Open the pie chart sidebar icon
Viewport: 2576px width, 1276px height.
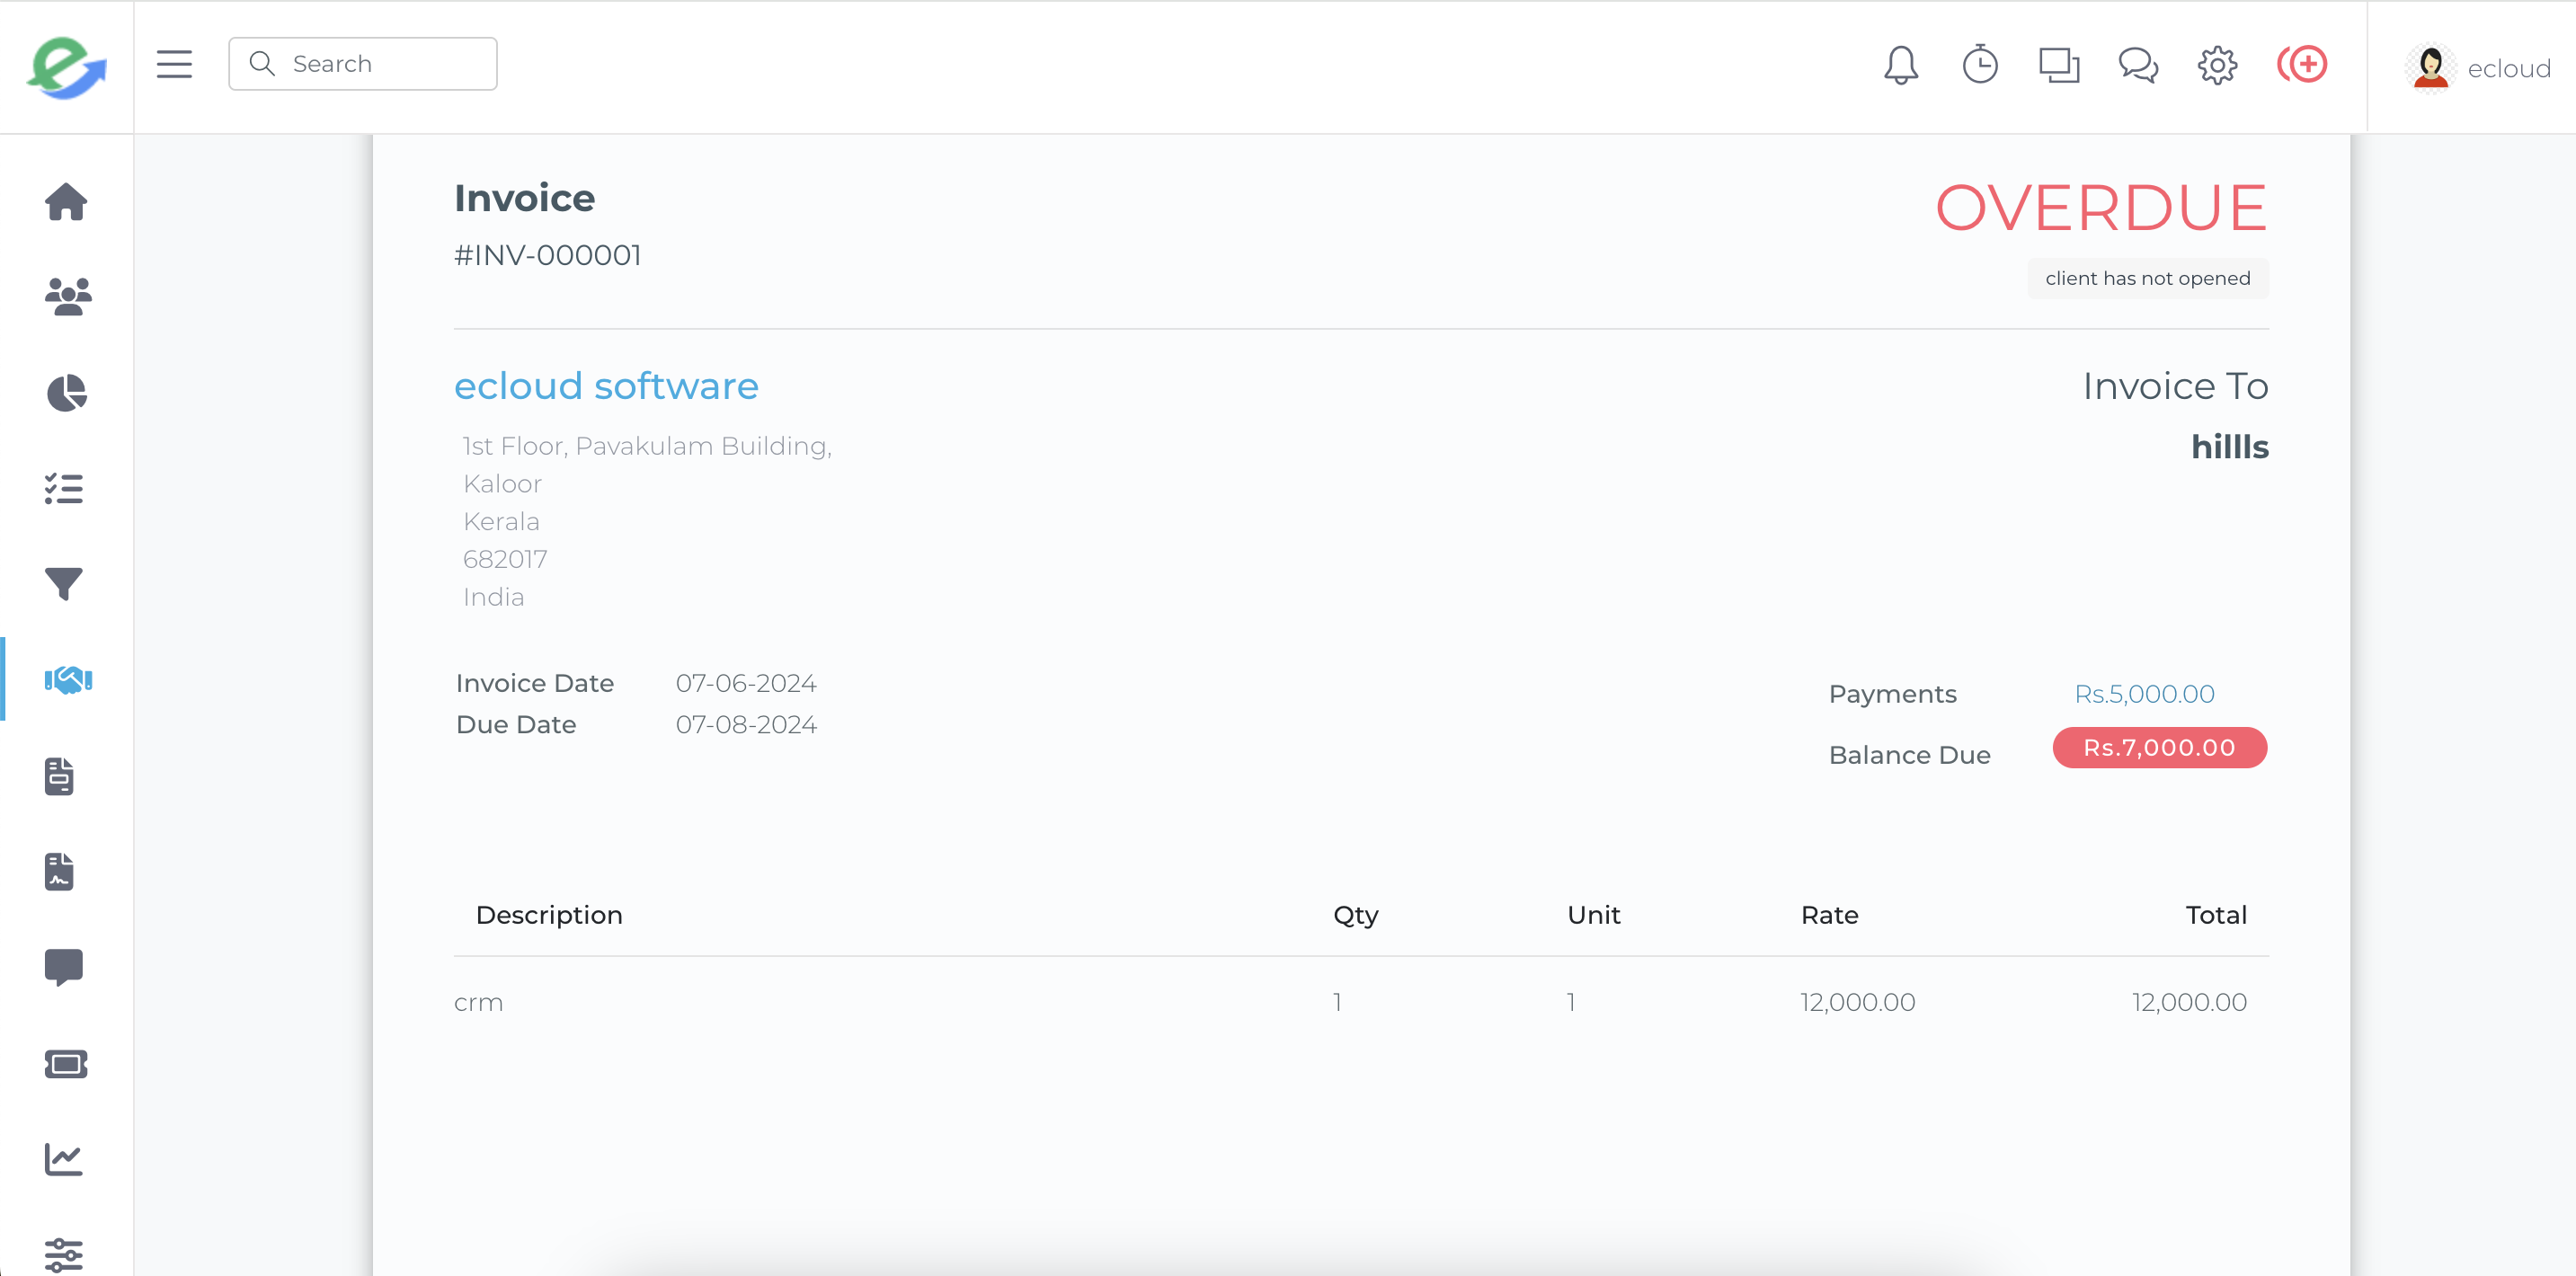point(66,393)
